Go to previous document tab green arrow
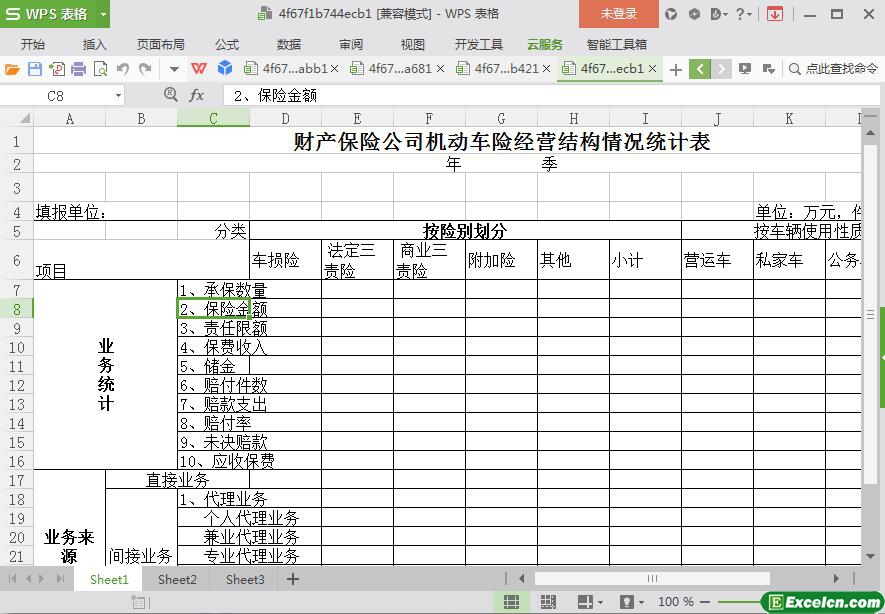885x614 pixels. 700,69
